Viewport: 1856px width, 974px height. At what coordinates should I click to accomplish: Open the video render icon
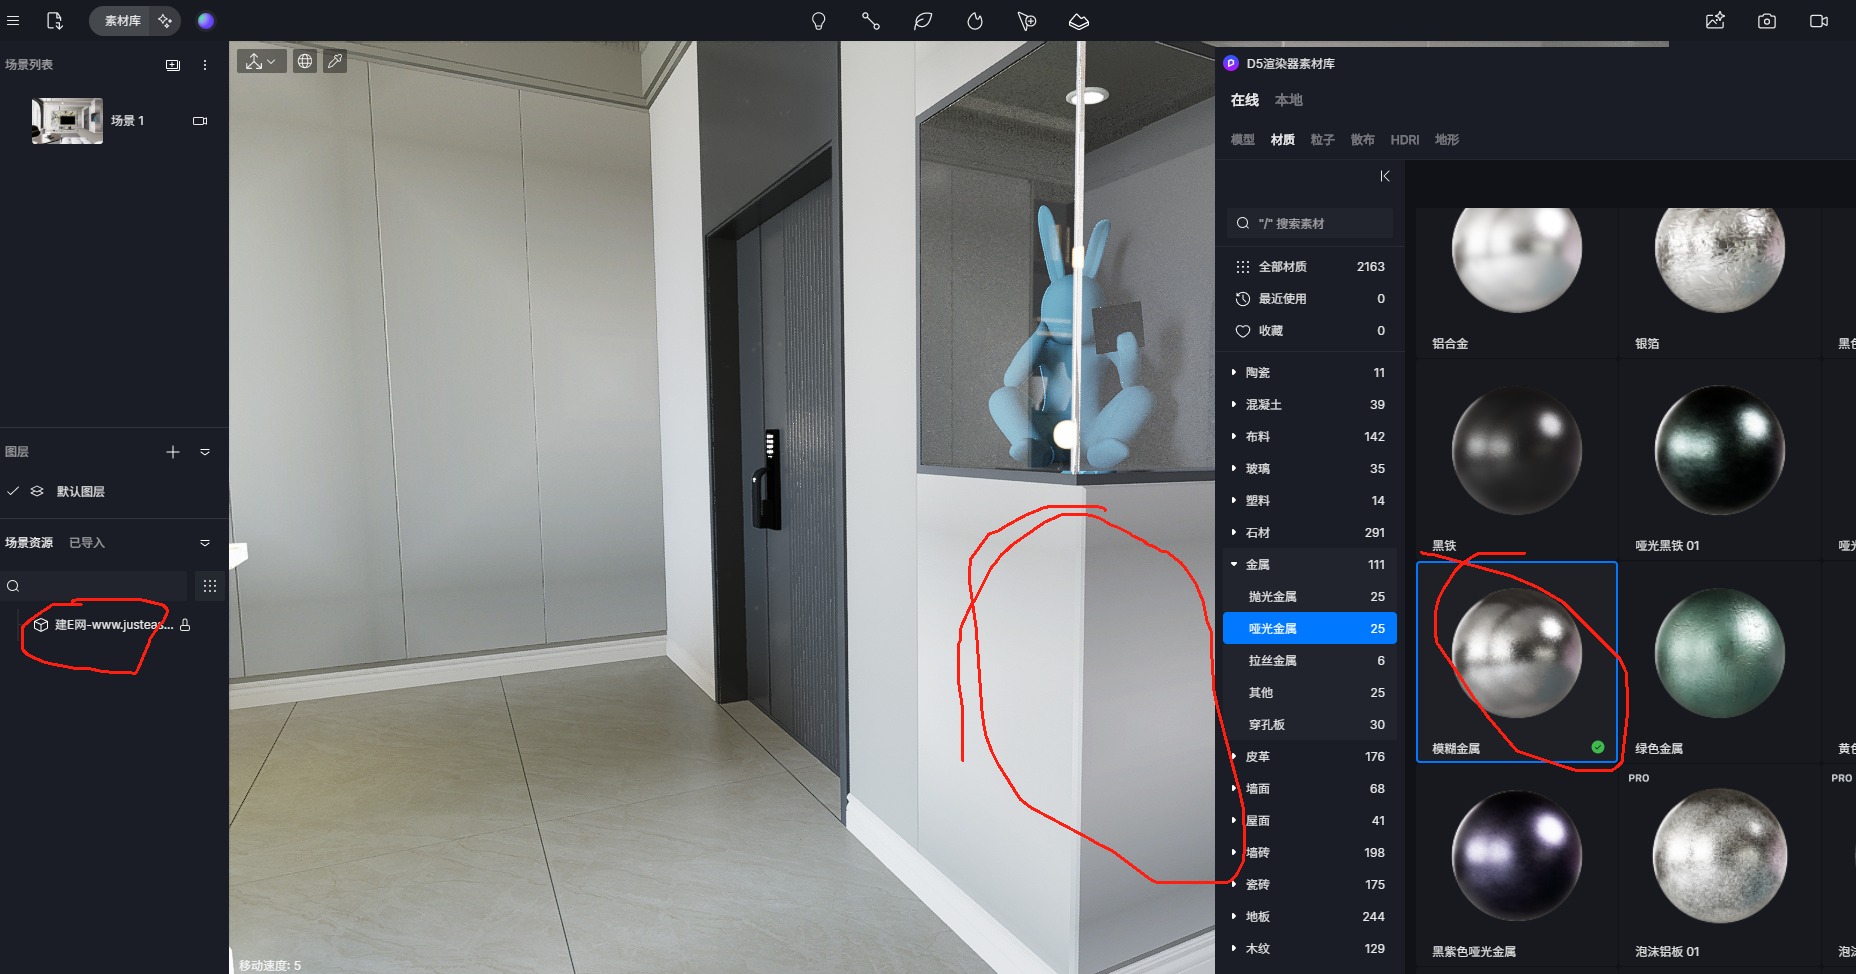point(1819,21)
